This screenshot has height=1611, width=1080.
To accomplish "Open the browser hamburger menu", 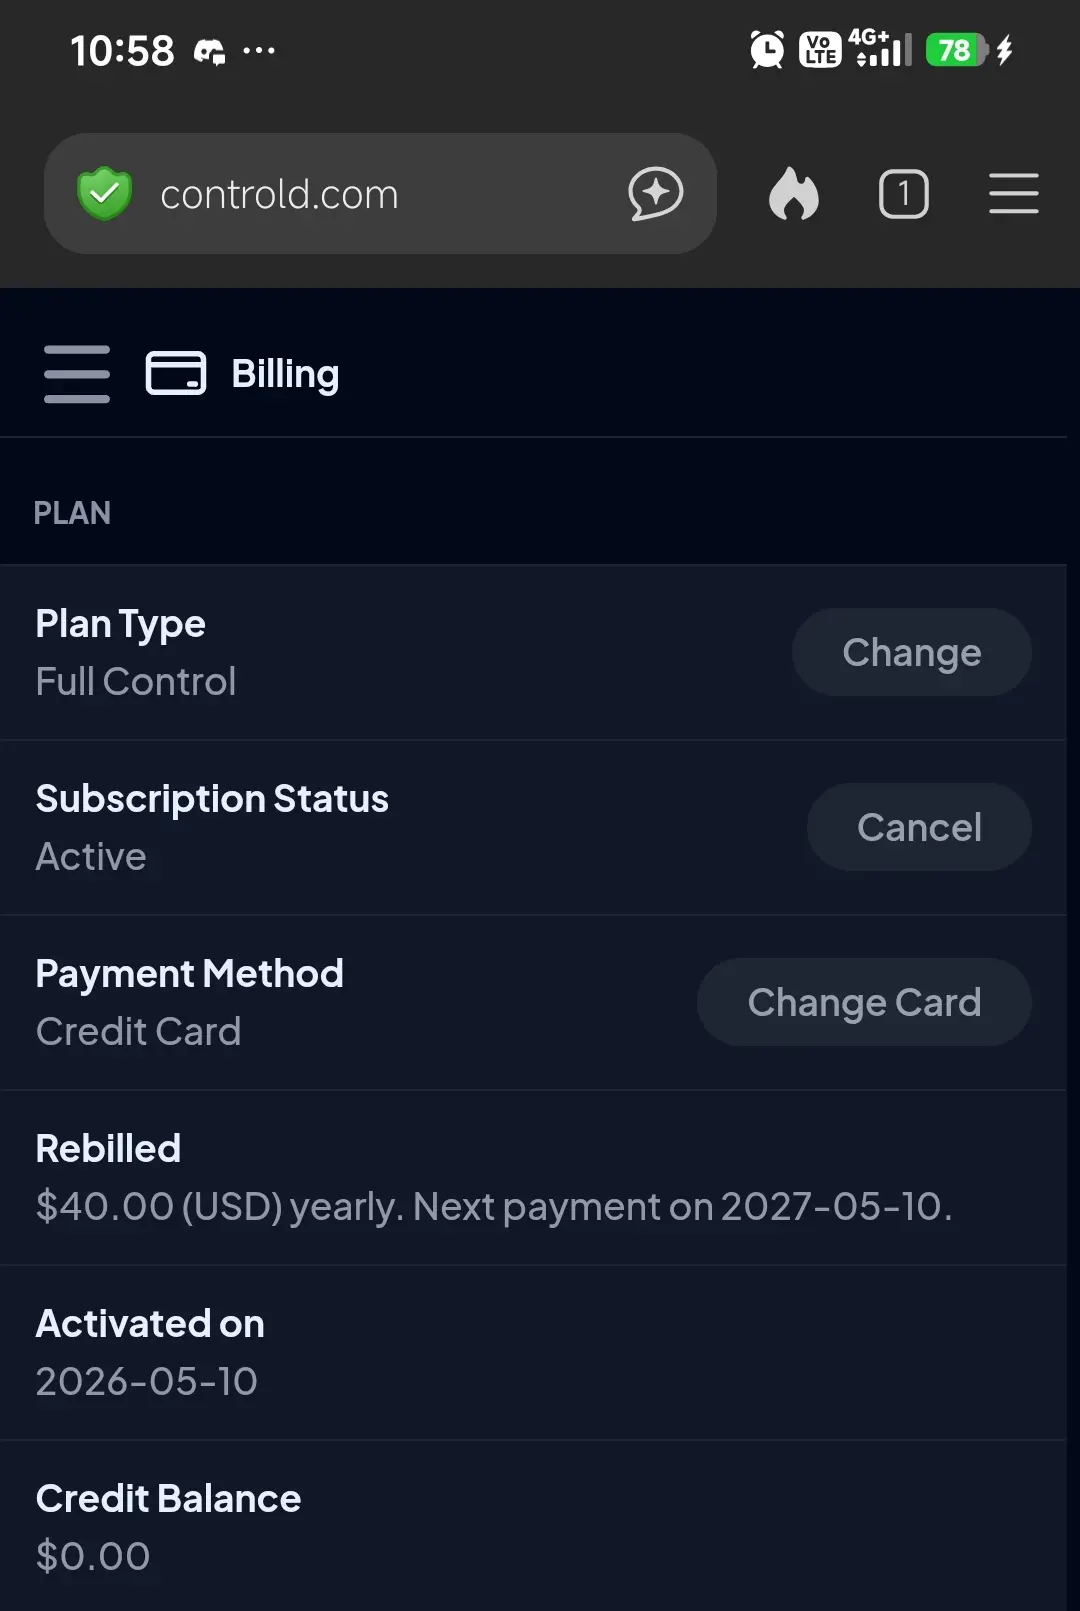I will point(1014,193).
